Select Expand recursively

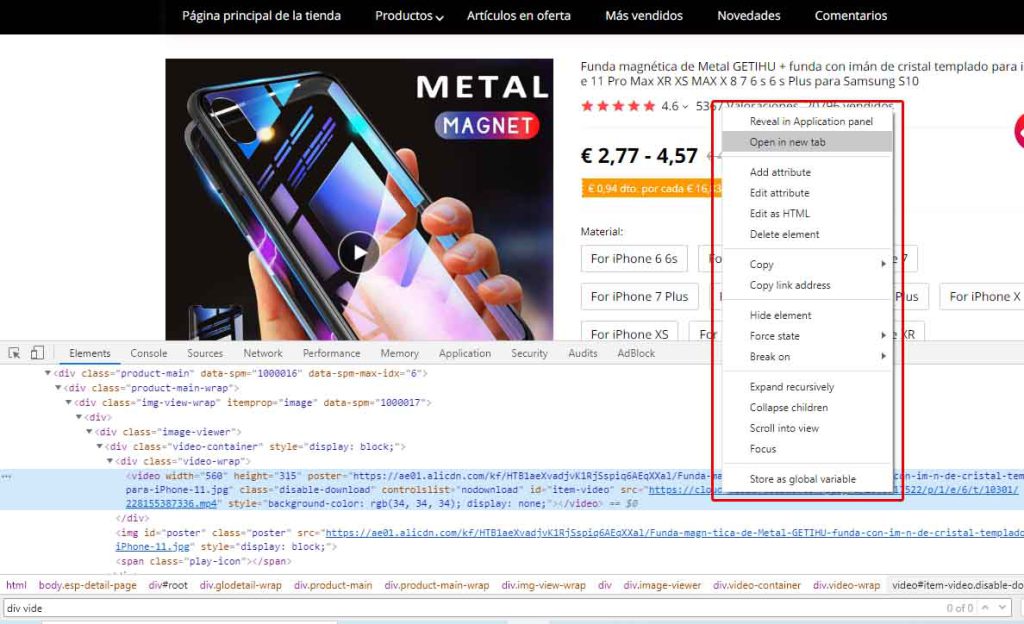[x=807, y=387]
